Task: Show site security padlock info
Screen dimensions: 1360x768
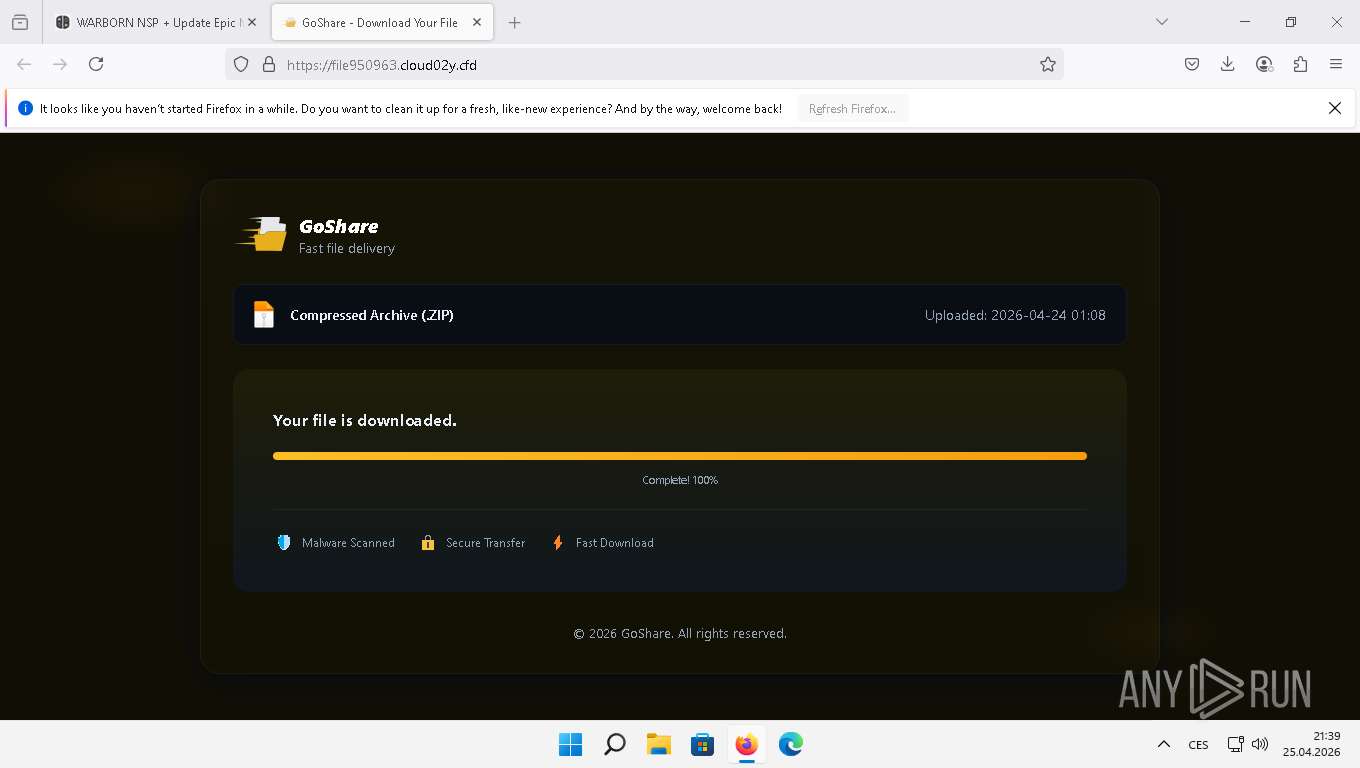Action: 268,64
